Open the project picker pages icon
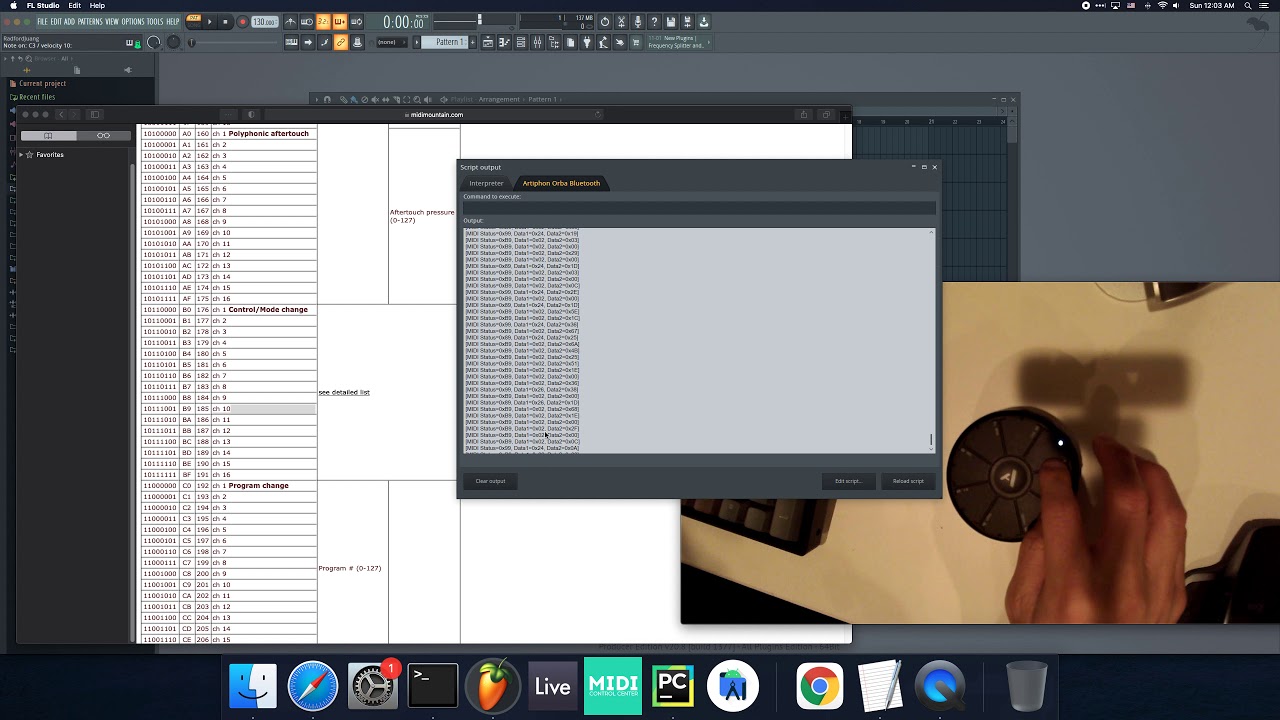1280x720 pixels. pos(571,42)
